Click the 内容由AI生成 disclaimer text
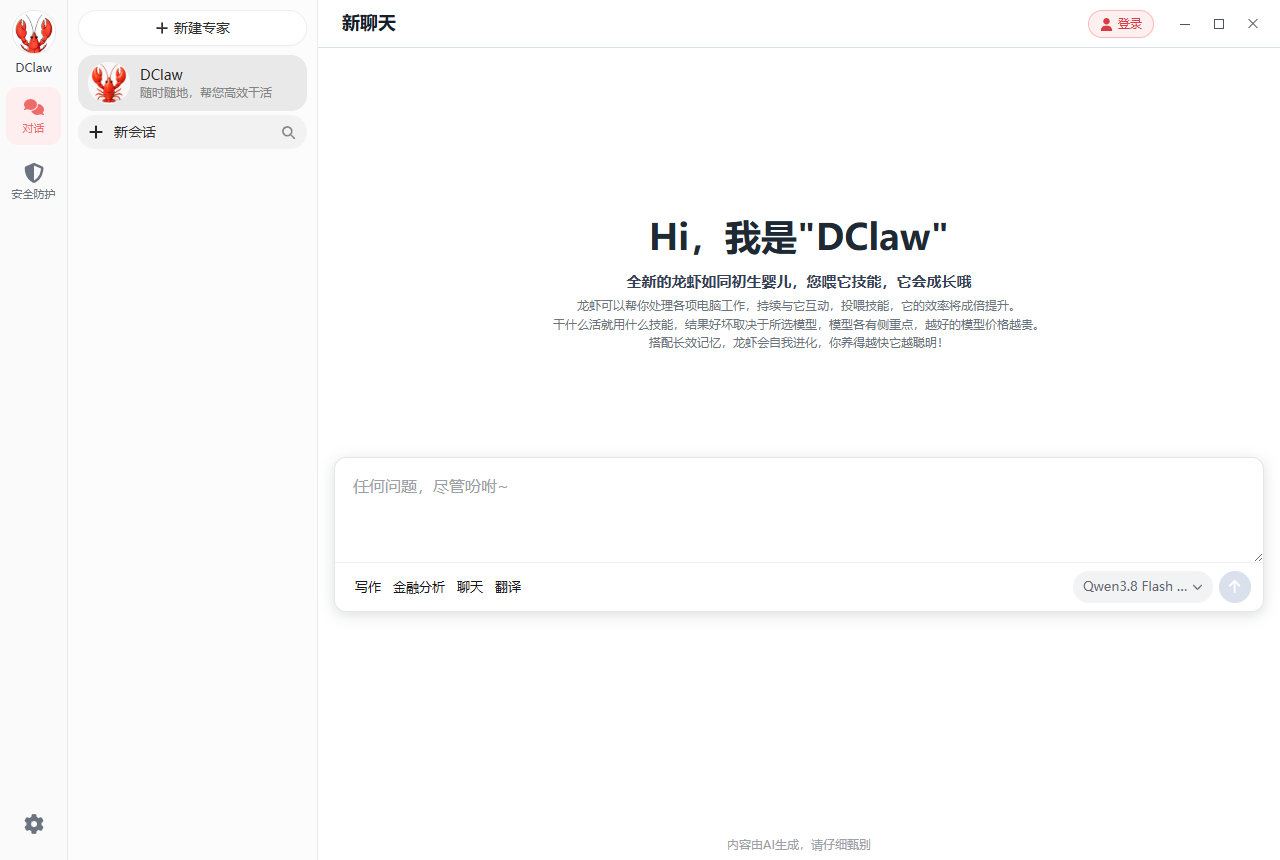 [799, 845]
